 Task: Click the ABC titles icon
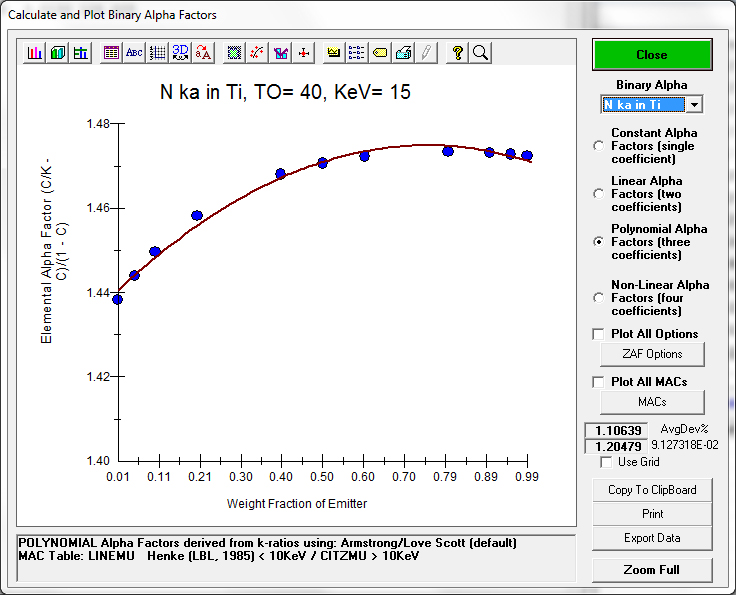click(x=134, y=53)
